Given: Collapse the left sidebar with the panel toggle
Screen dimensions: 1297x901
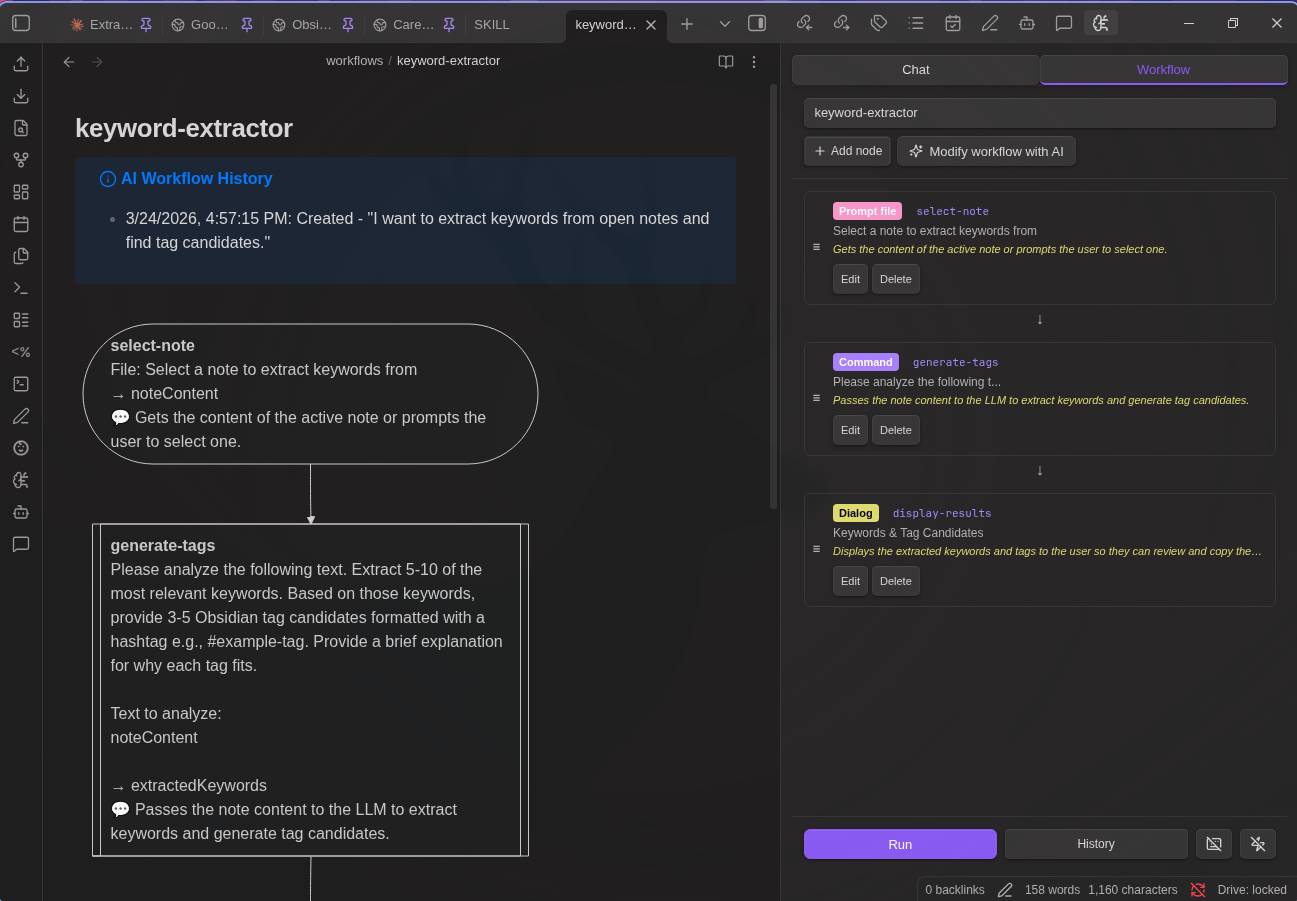Looking at the screenshot, I should click(x=20, y=22).
